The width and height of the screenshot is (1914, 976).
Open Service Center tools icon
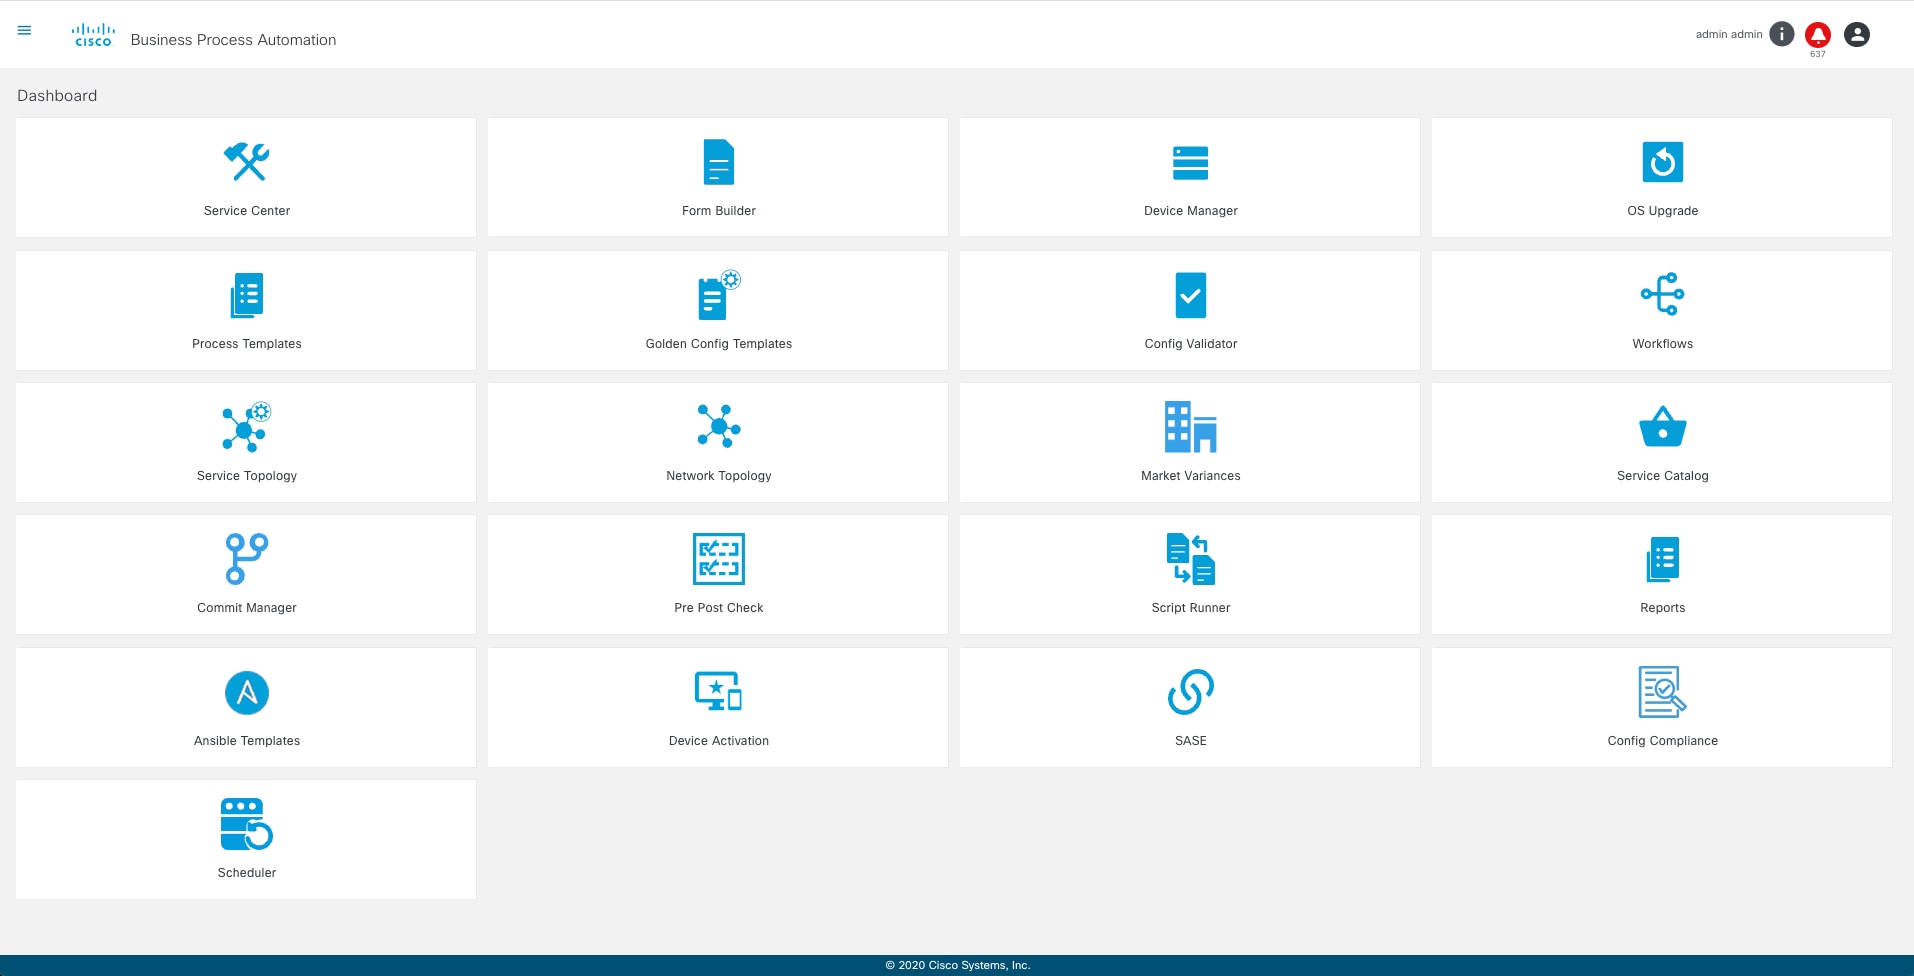pos(246,161)
